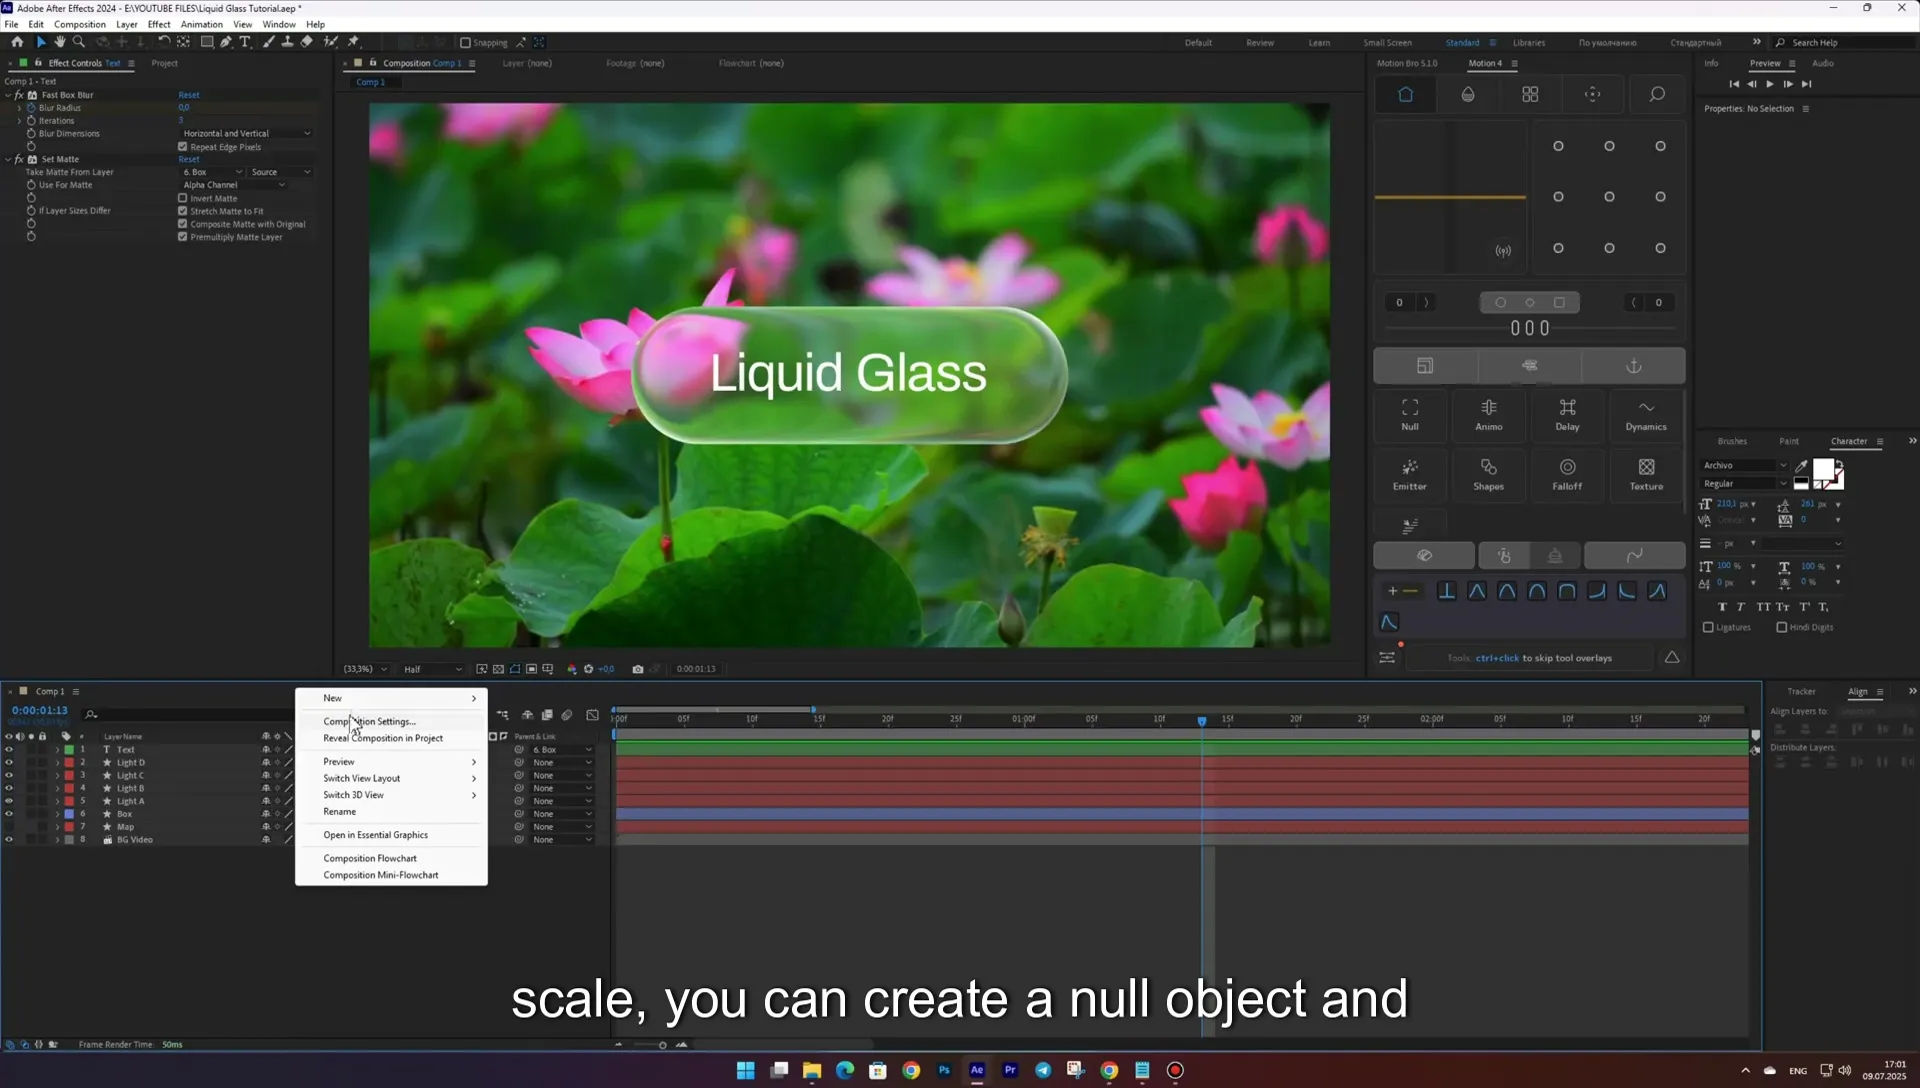Open the Shapes tool in Motion panel

pyautogui.click(x=1488, y=474)
